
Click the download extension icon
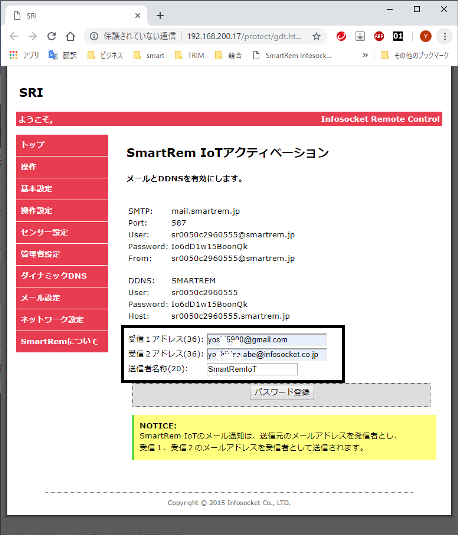360,36
